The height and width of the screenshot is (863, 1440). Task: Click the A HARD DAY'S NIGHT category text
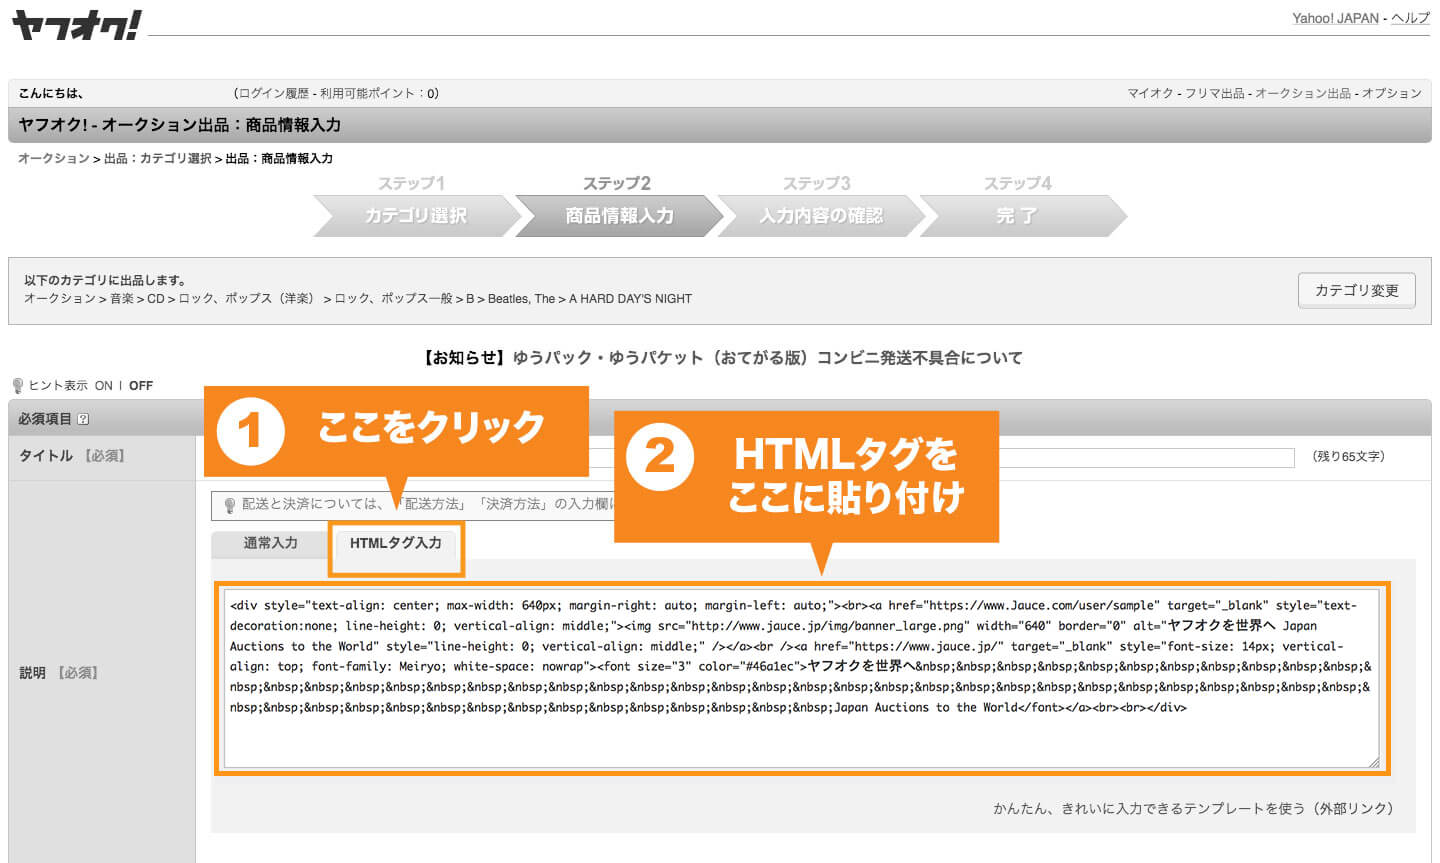tap(630, 298)
